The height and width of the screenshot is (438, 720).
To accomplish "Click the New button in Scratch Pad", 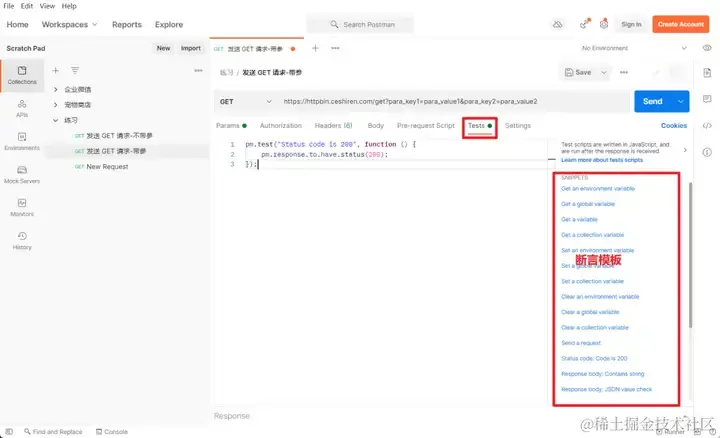I will (x=163, y=48).
